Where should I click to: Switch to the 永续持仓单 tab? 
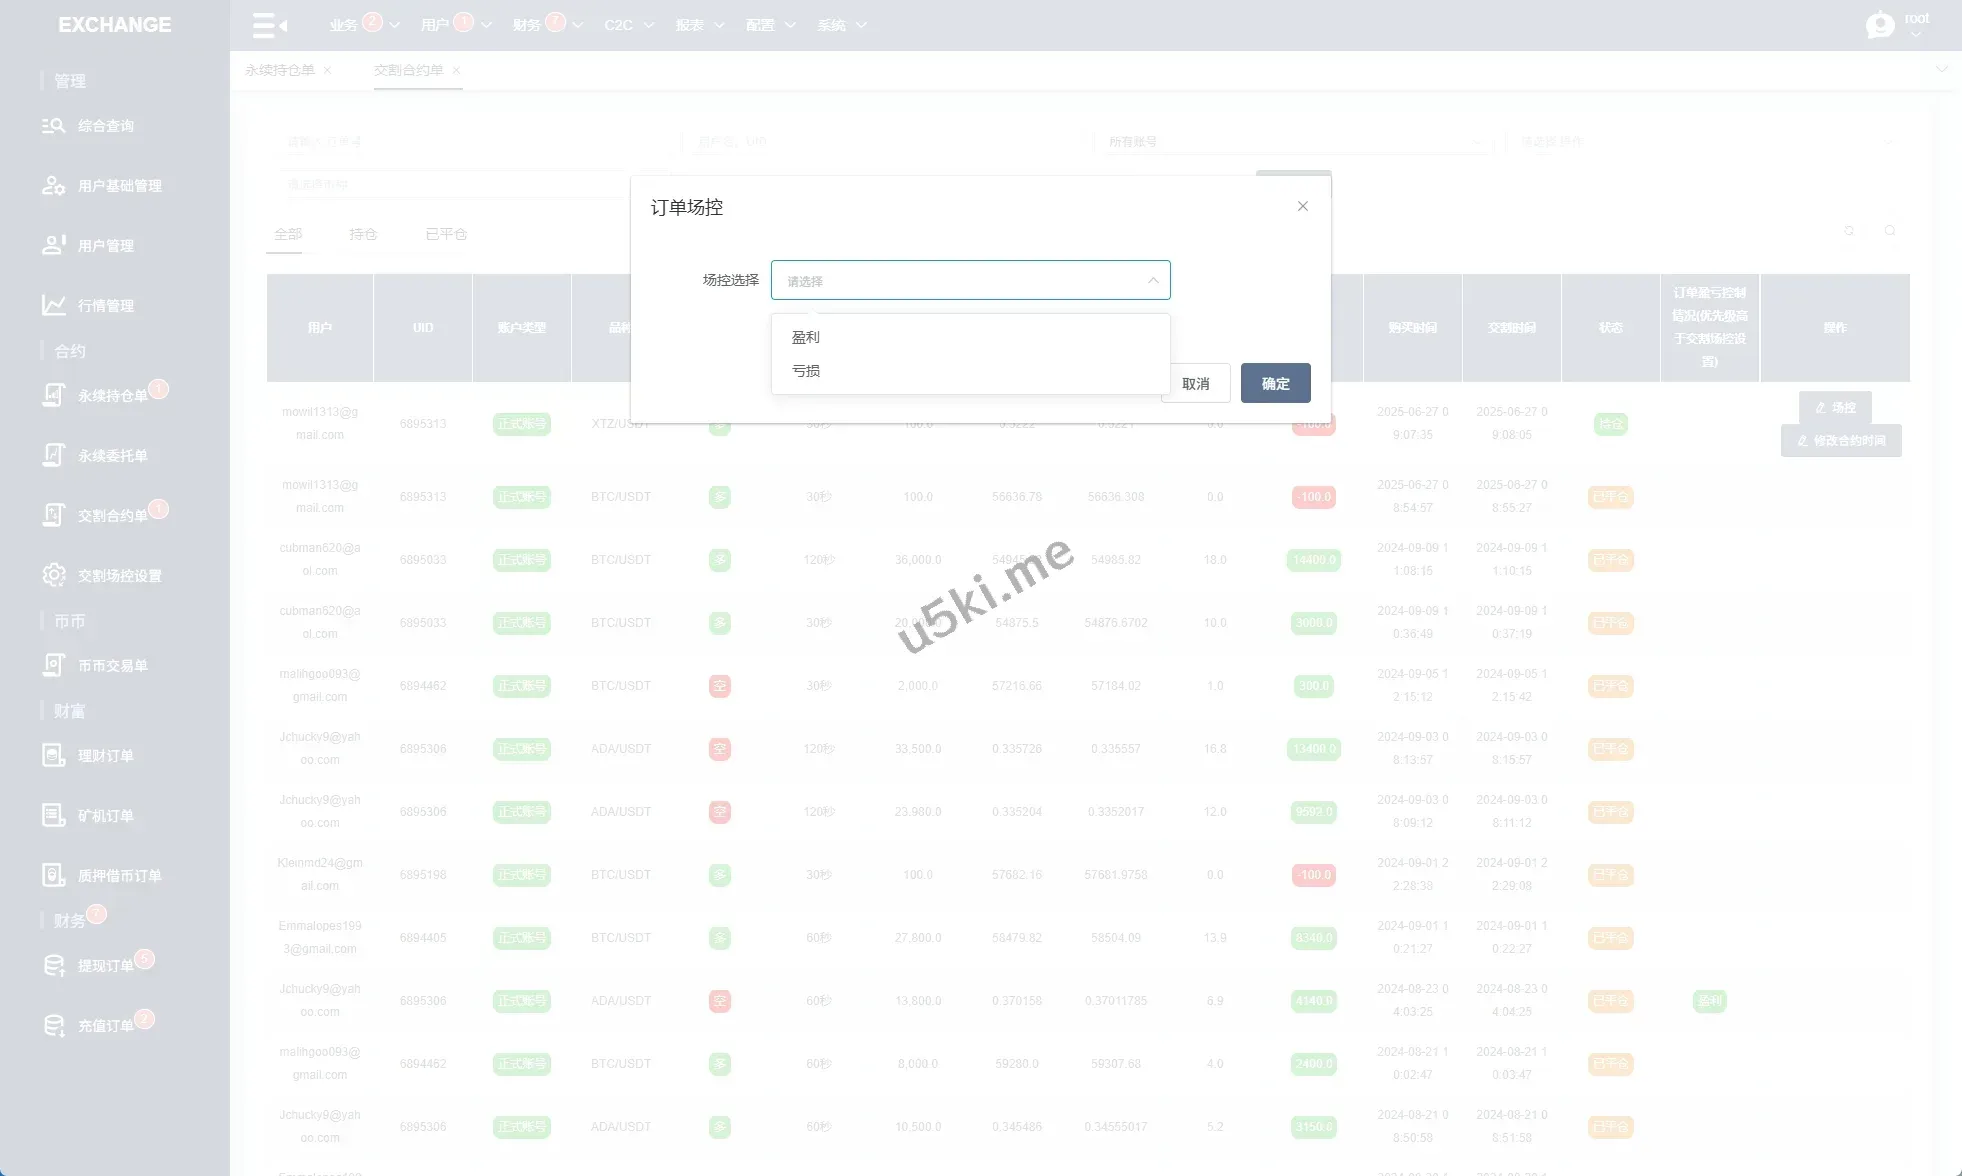(x=280, y=70)
